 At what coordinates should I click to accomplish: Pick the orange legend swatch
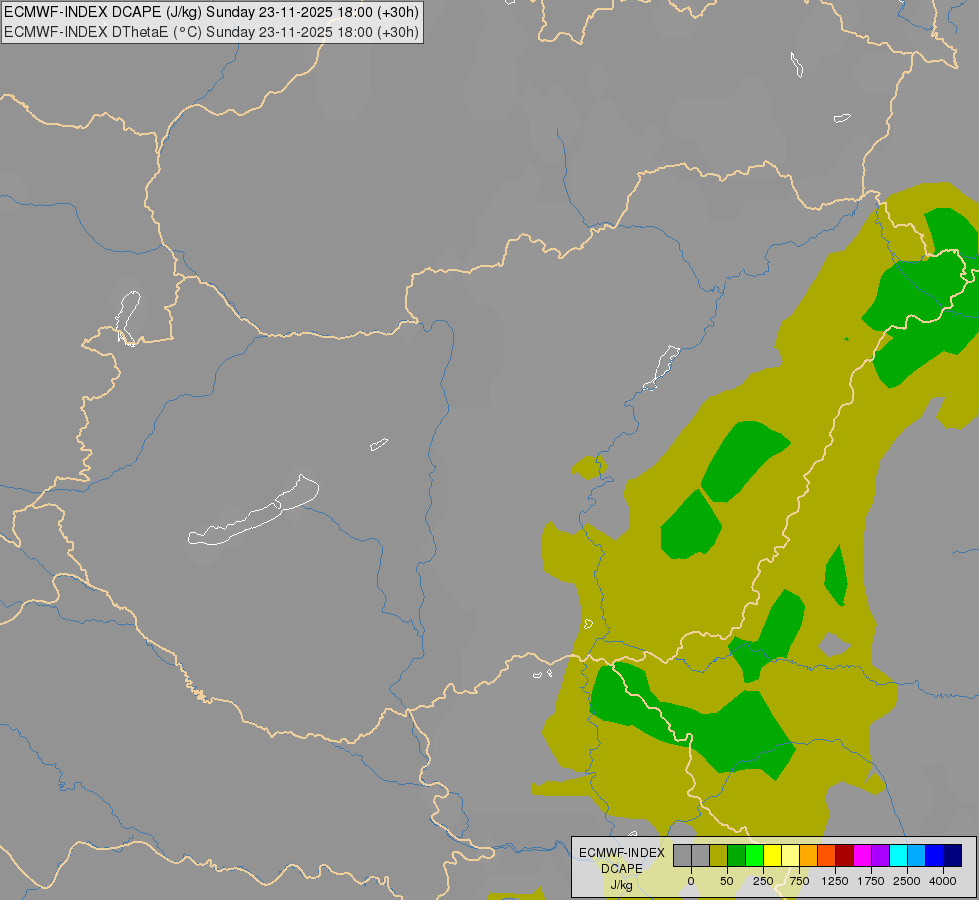(809, 855)
